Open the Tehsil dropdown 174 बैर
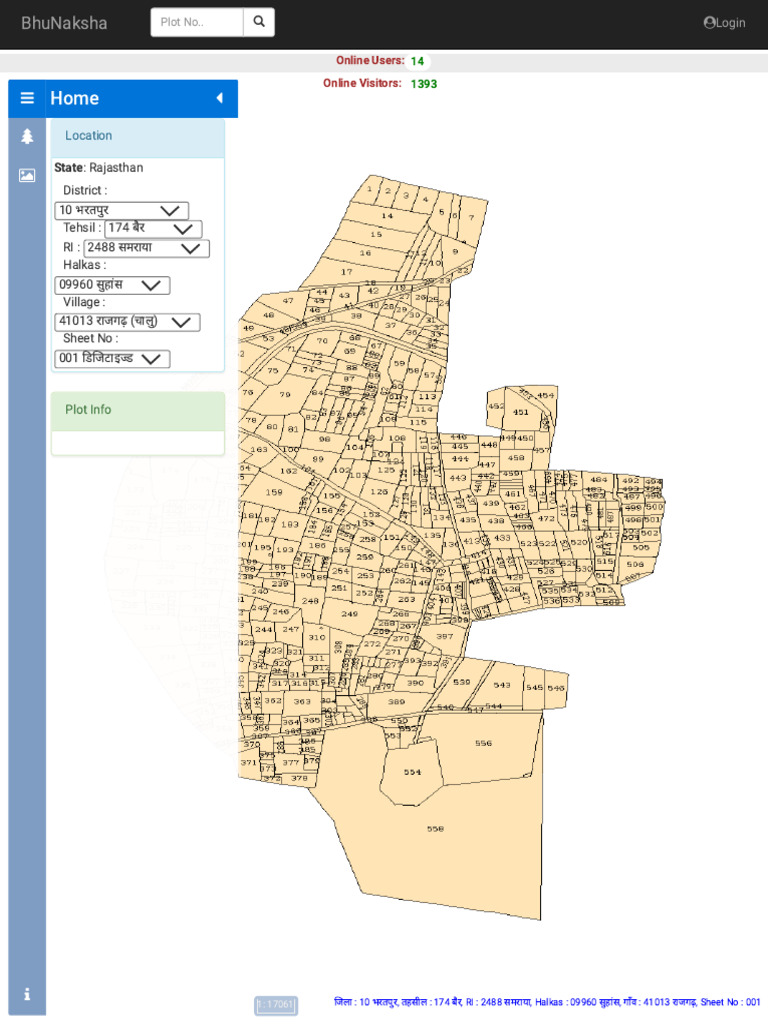Image resolution: width=768 pixels, height=1024 pixels. (x=153, y=229)
